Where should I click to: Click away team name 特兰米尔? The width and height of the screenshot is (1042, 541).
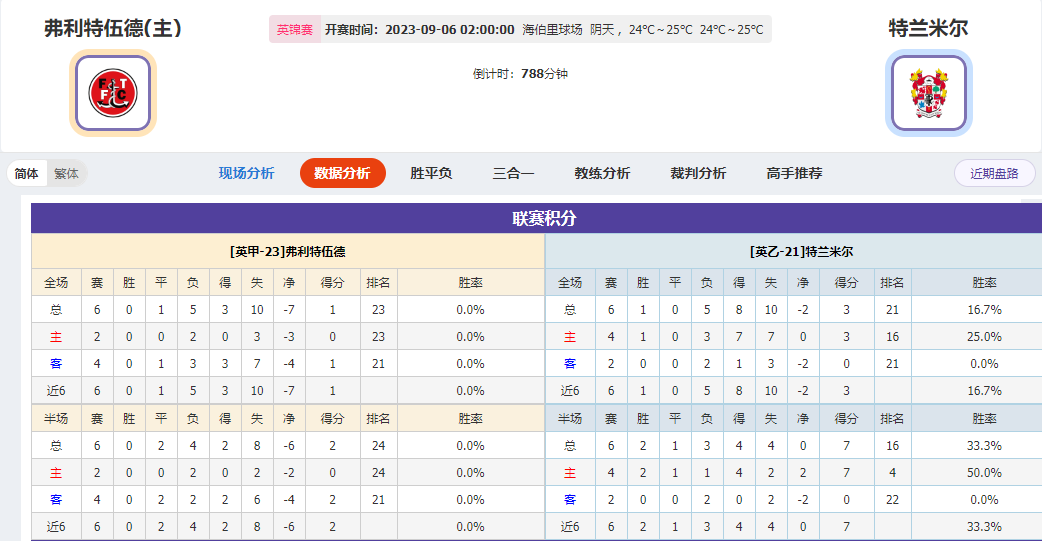[x=928, y=28]
